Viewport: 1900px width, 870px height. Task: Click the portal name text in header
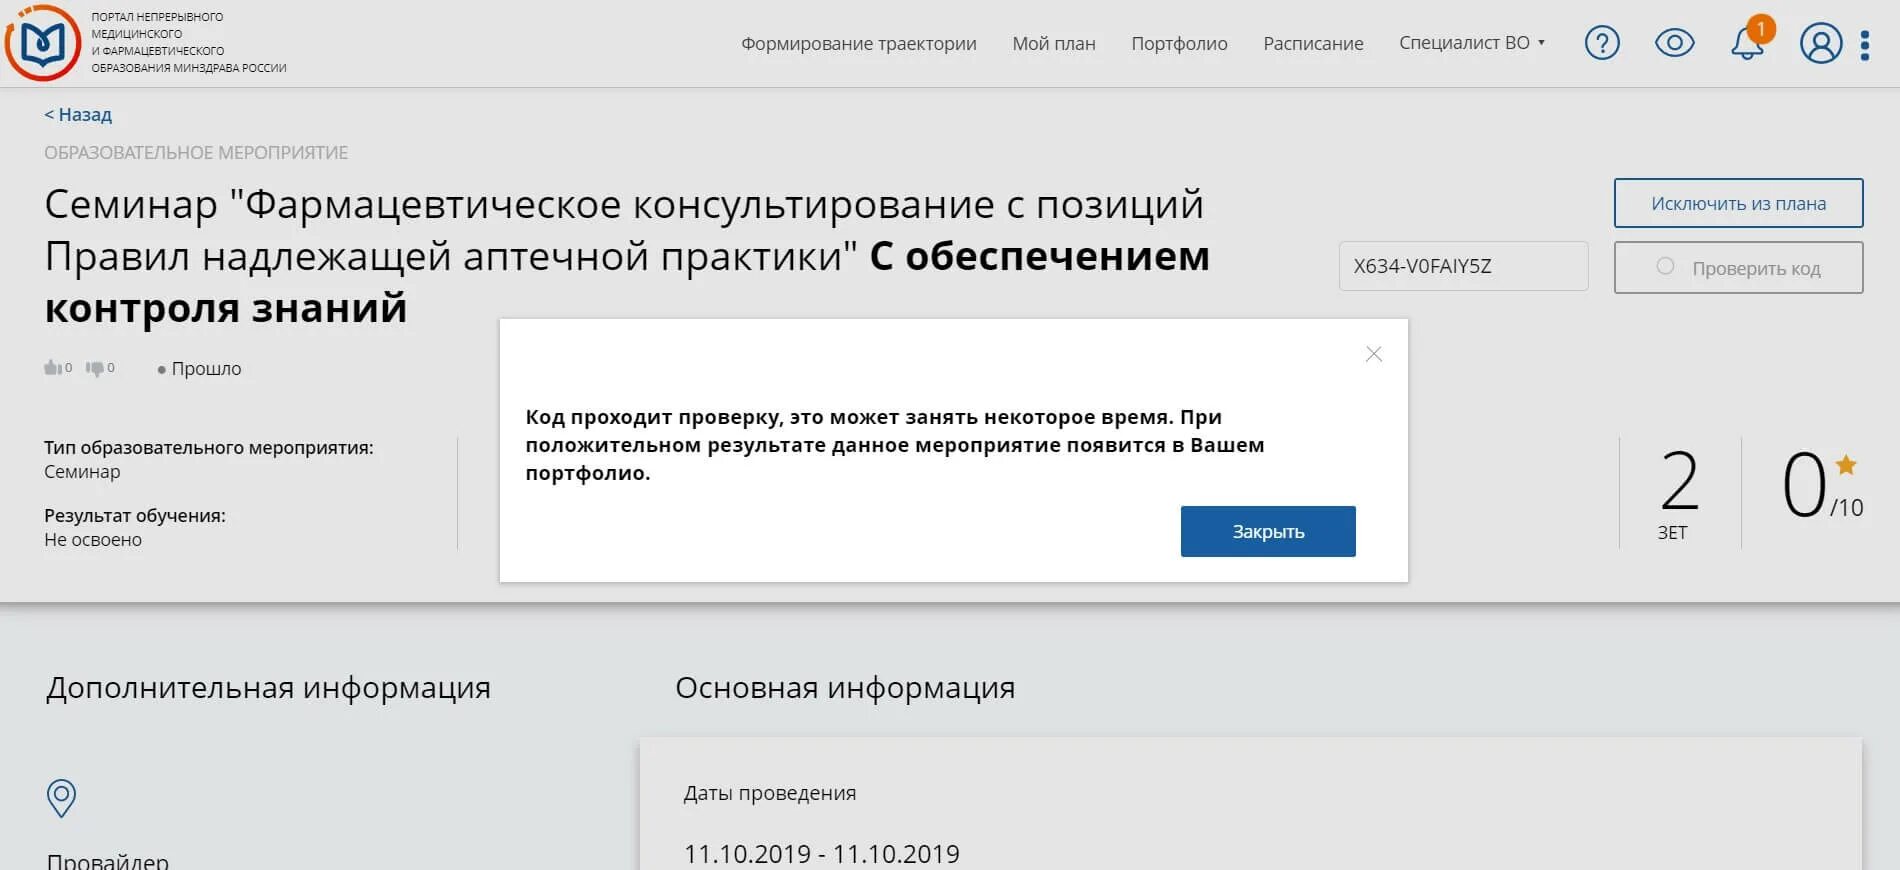click(188, 43)
